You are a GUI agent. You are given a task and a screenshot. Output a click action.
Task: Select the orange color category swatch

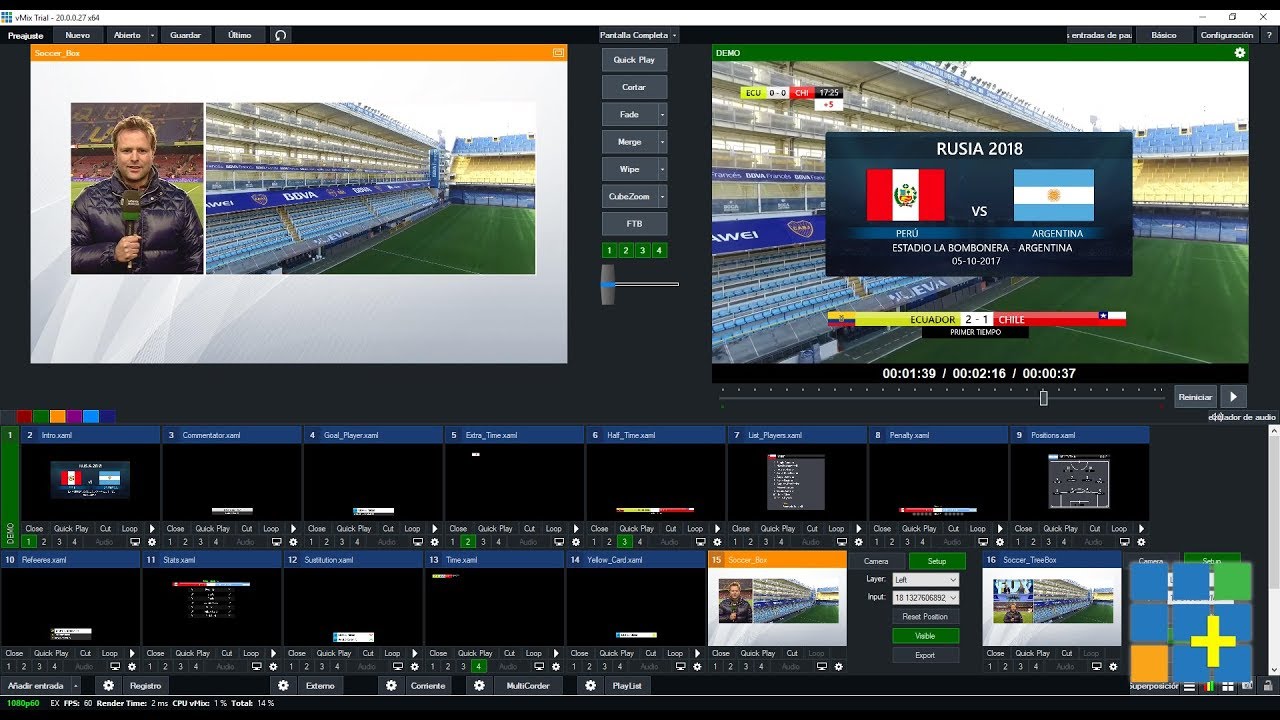pyautogui.click(x=58, y=416)
